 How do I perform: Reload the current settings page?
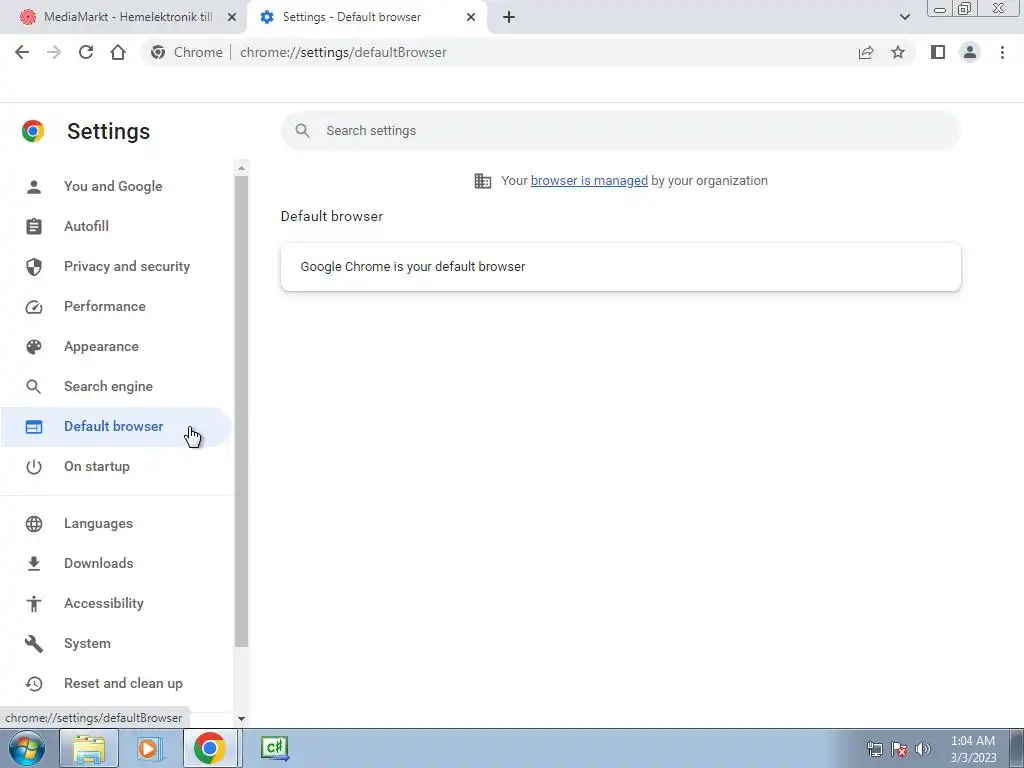click(86, 52)
